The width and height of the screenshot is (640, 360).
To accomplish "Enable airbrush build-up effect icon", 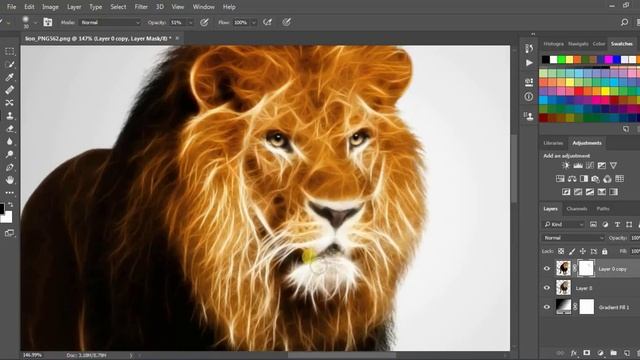I will tap(267, 22).
